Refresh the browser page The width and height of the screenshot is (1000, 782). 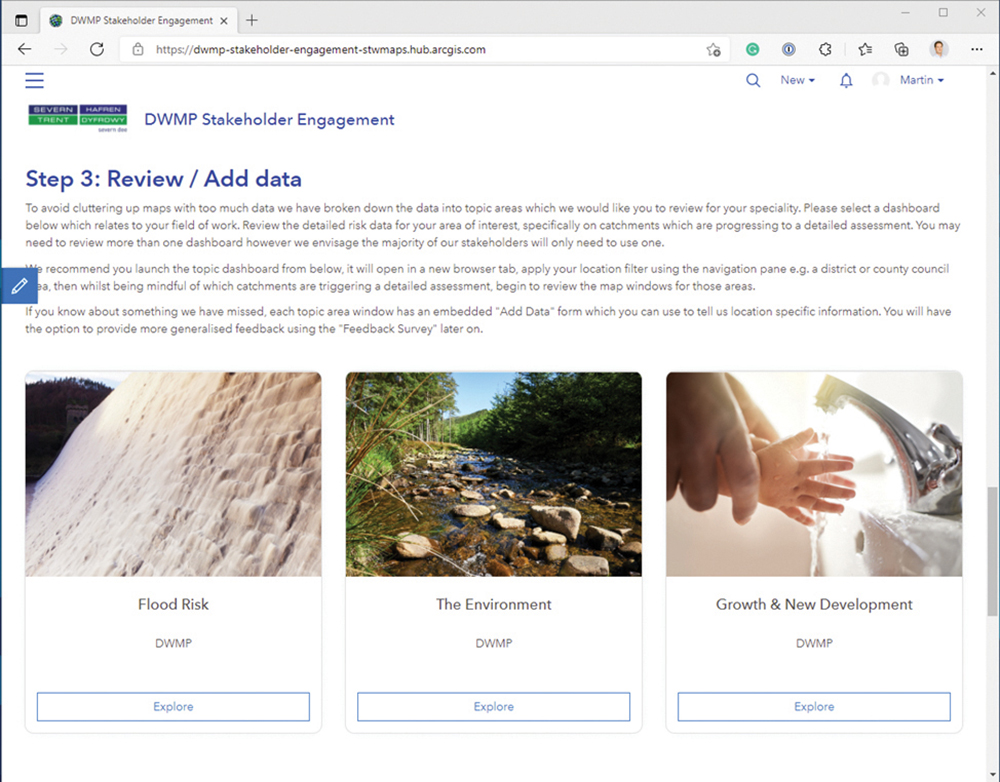[97, 49]
